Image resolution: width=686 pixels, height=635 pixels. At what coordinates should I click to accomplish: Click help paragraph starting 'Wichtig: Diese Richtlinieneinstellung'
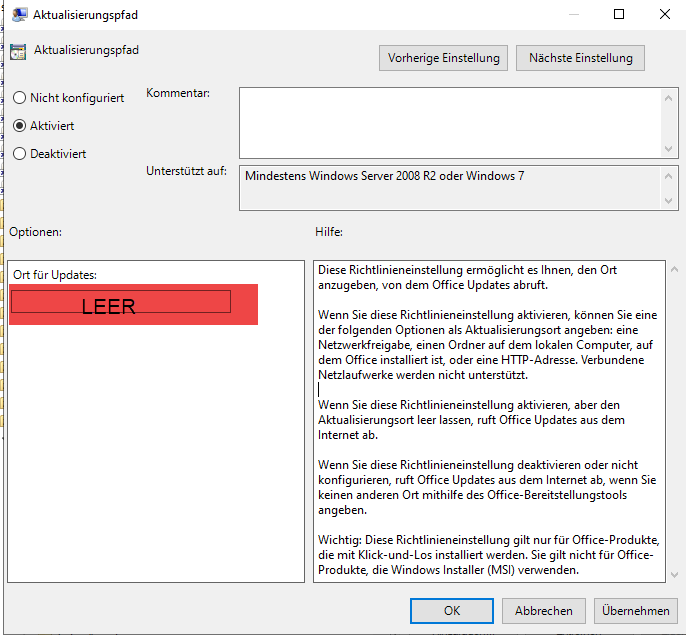(488, 555)
